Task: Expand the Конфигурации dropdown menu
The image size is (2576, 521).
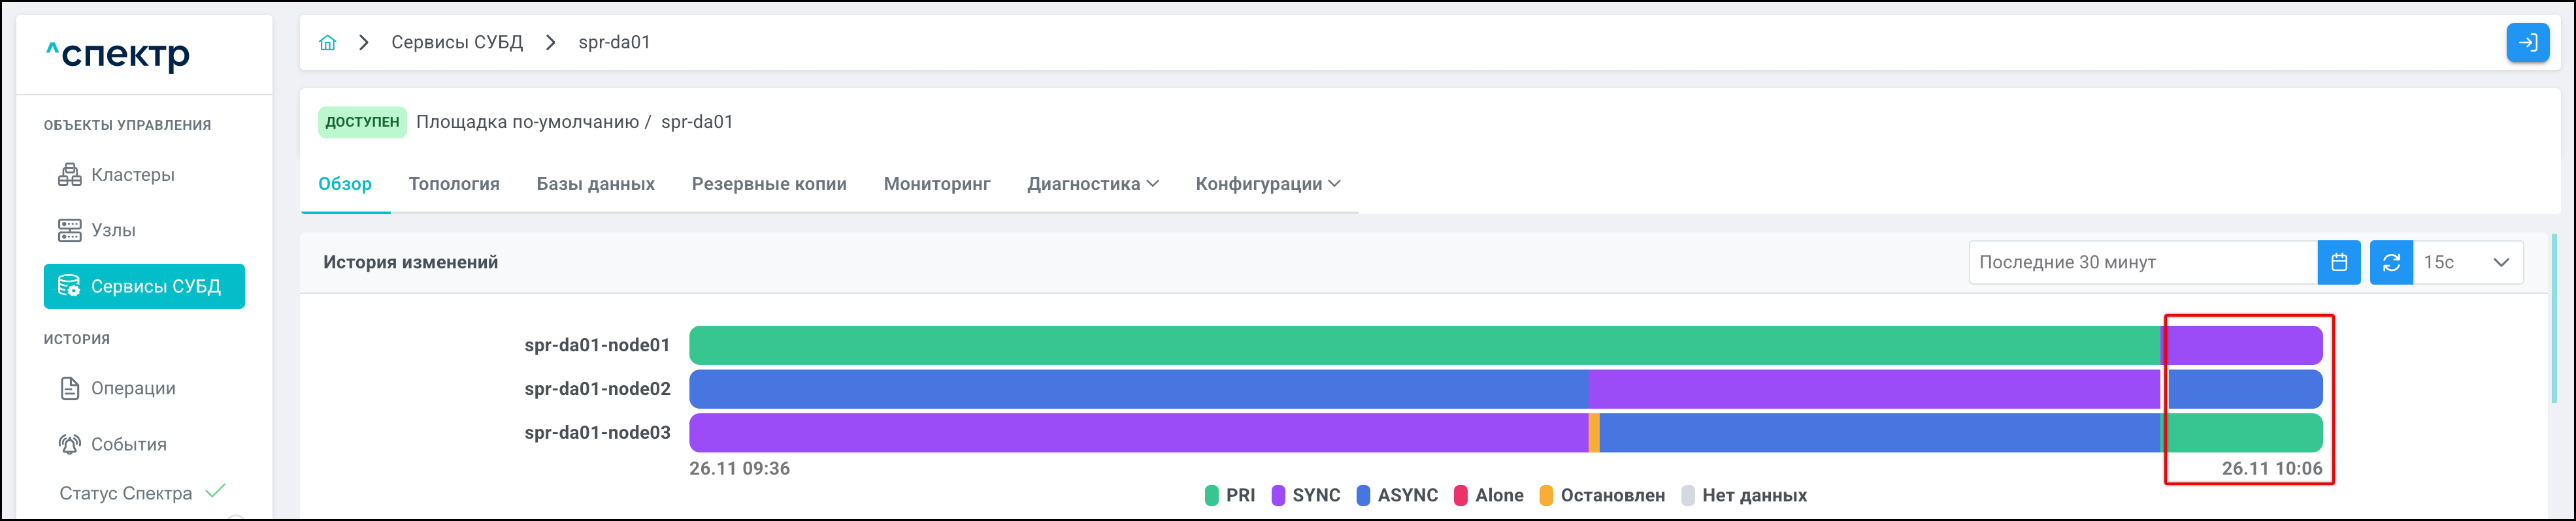Action: coord(1267,184)
